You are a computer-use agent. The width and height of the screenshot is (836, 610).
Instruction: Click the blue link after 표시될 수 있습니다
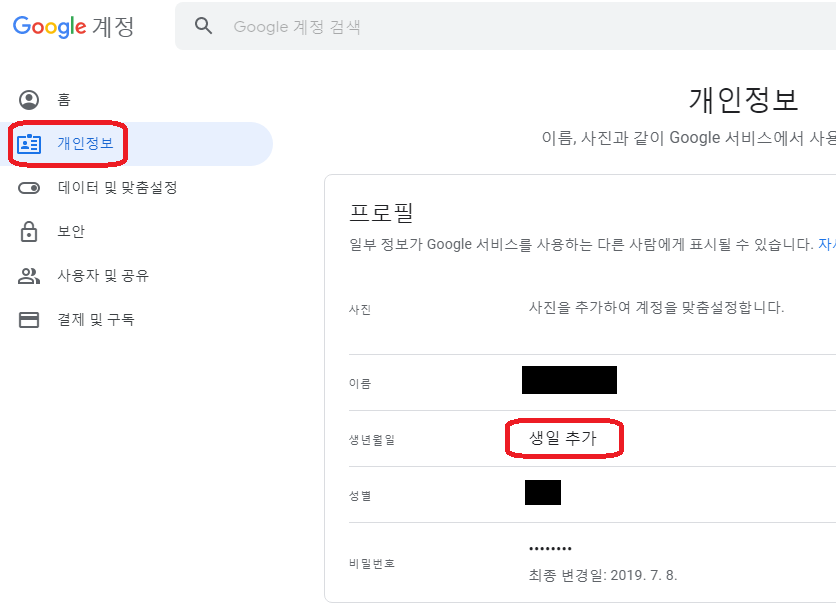point(827,244)
